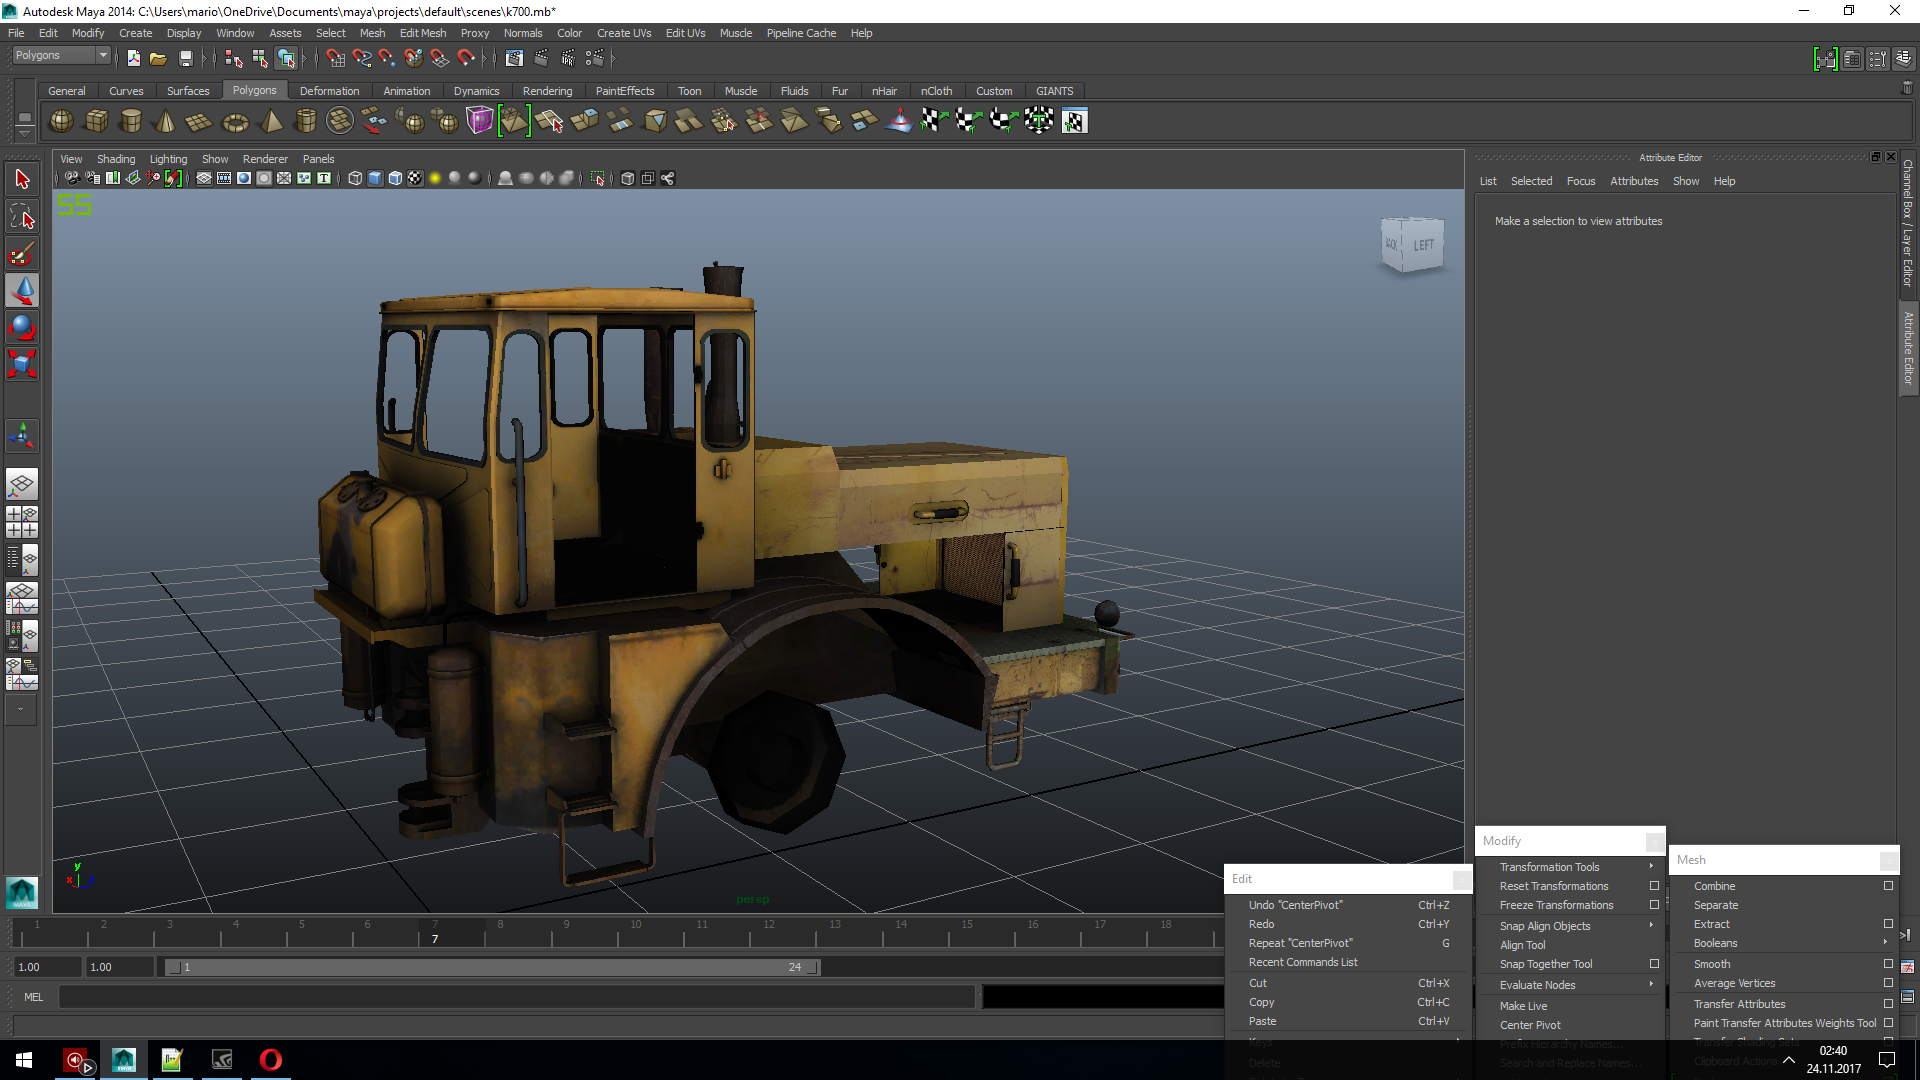Toggle wireframe display in viewport toolbar
This screenshot has width=1920, height=1080.
tap(355, 178)
